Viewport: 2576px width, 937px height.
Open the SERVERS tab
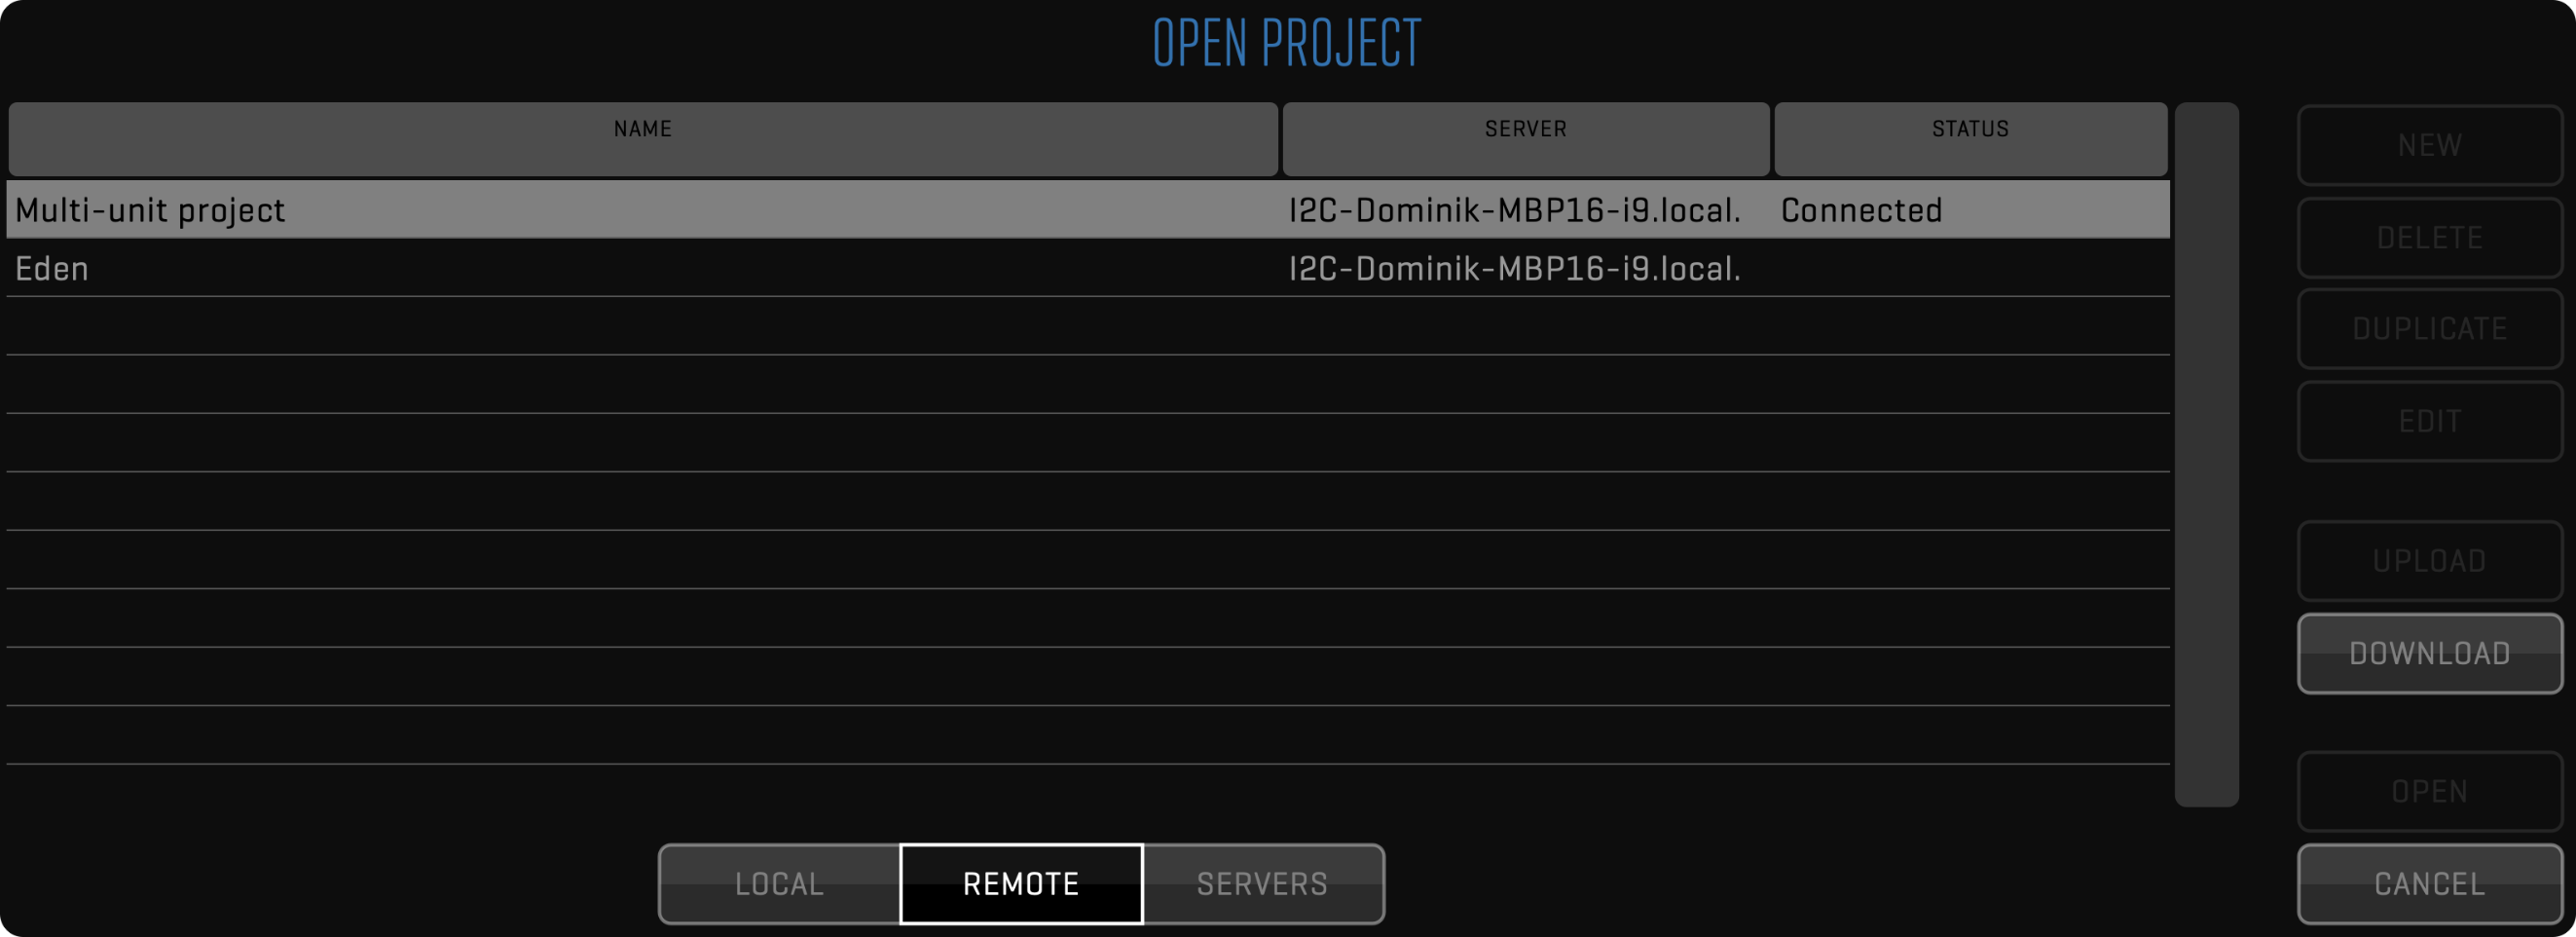(1263, 884)
